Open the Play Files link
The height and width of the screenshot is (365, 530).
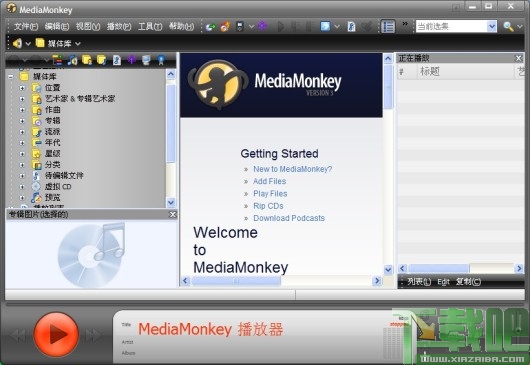point(270,194)
